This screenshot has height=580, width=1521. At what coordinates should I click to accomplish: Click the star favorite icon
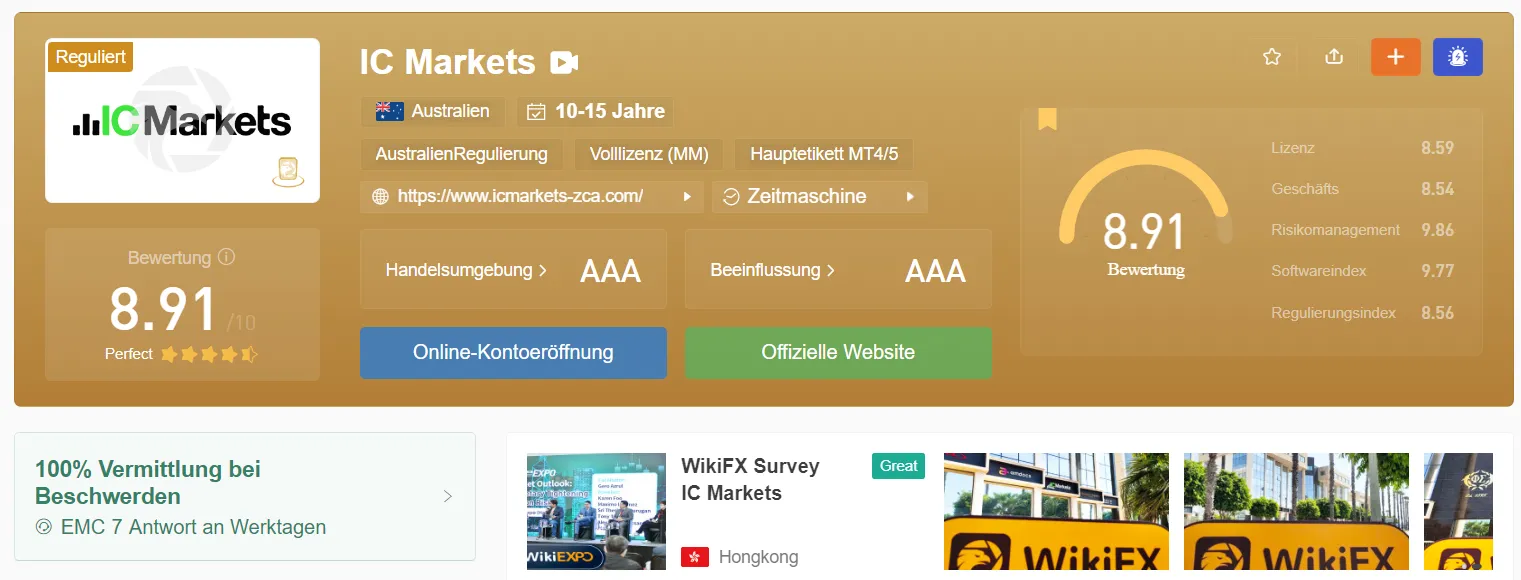(x=1272, y=57)
